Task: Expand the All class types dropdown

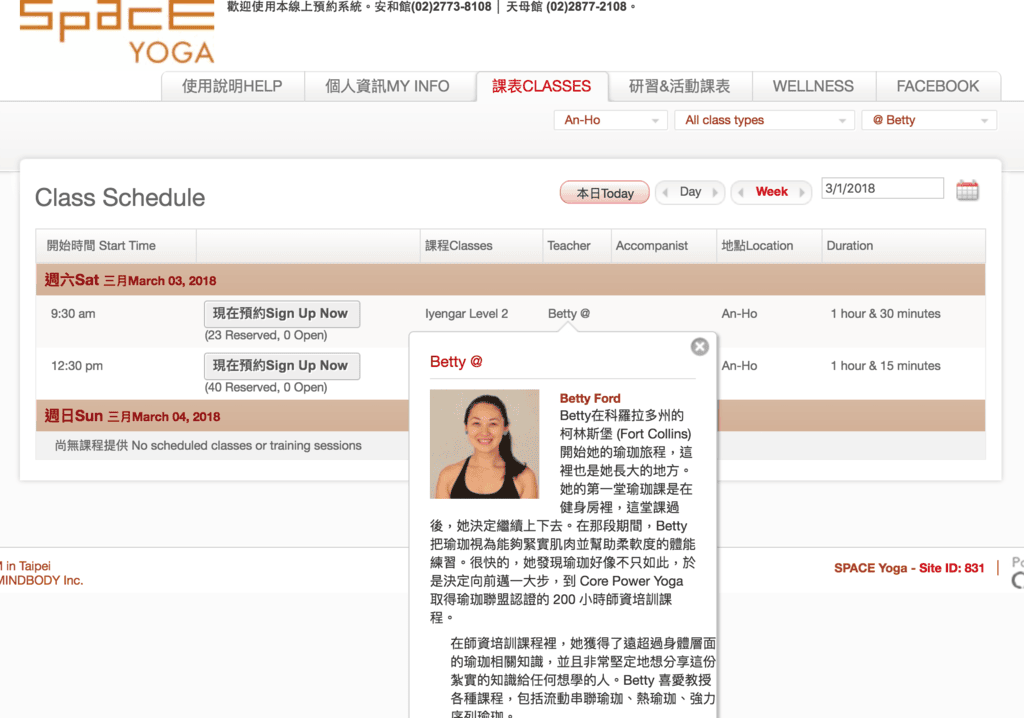Action: (765, 120)
